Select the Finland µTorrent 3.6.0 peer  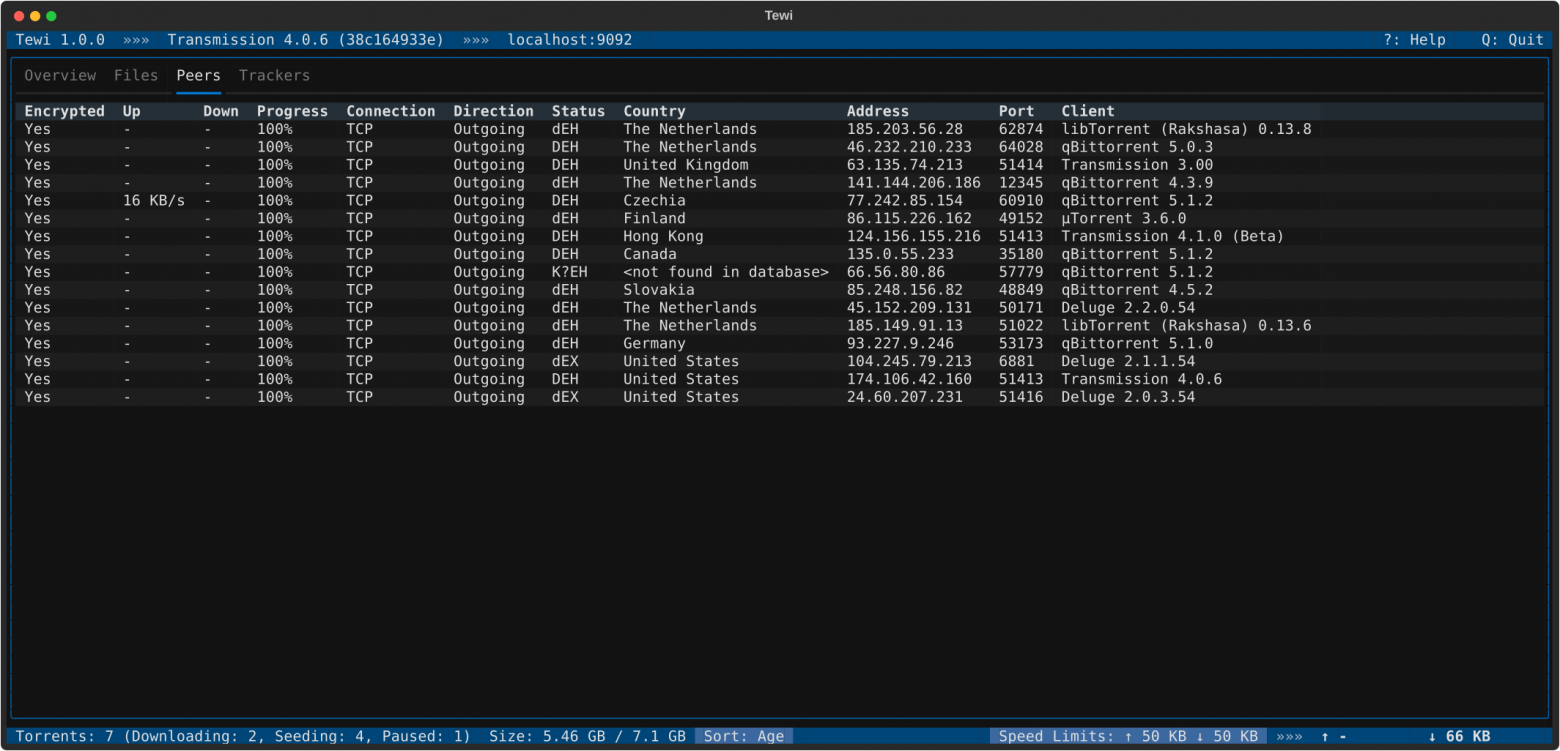(x=780, y=219)
